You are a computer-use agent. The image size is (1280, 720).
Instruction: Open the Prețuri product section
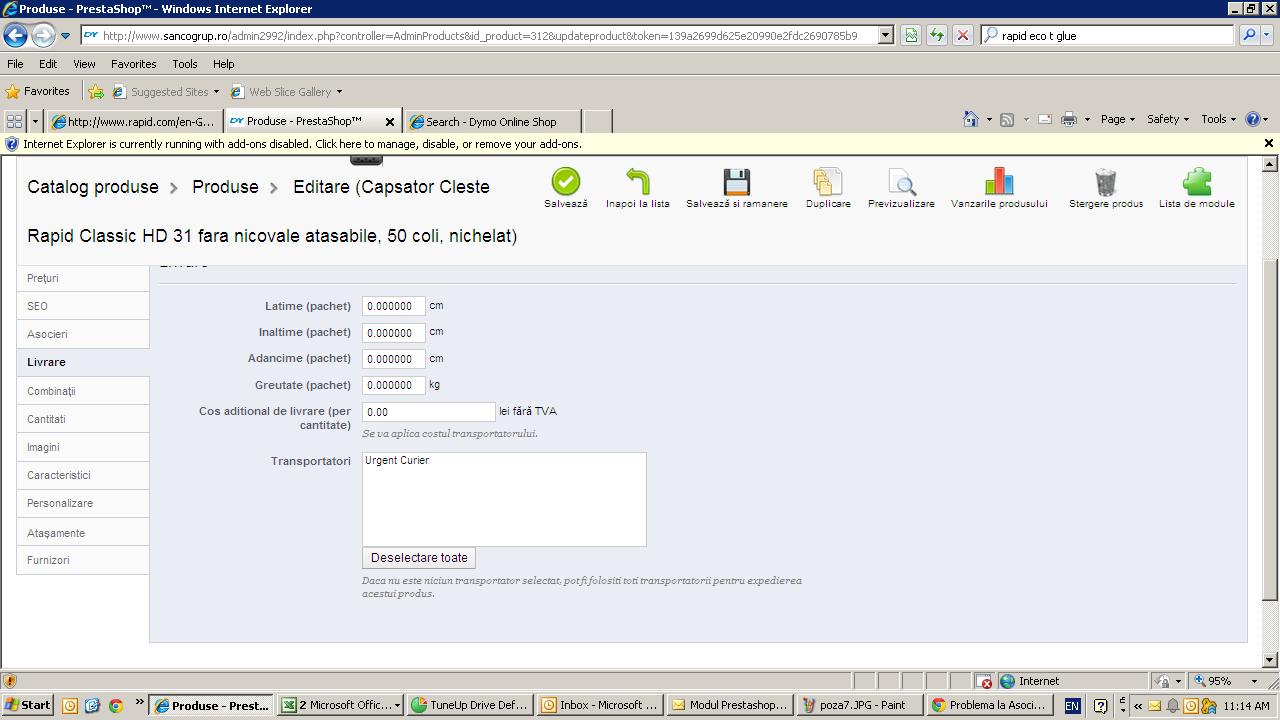click(83, 278)
